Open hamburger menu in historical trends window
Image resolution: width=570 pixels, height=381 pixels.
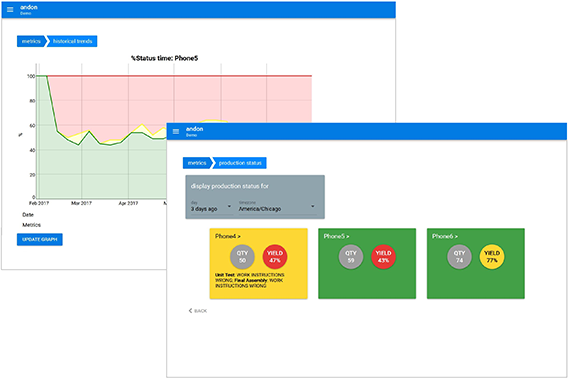pos(10,9)
